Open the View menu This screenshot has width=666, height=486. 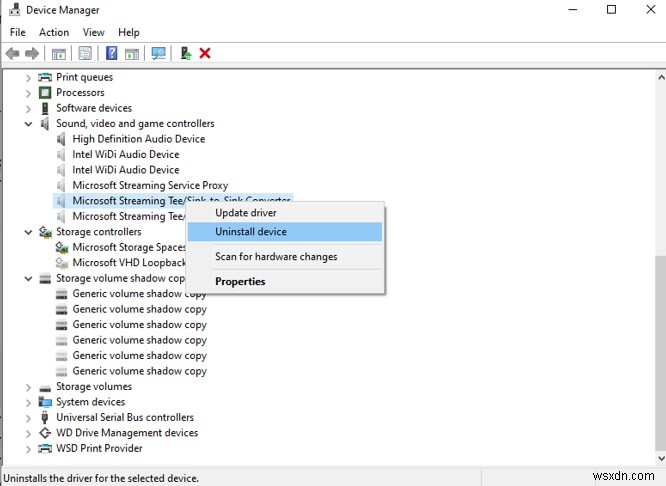(93, 32)
